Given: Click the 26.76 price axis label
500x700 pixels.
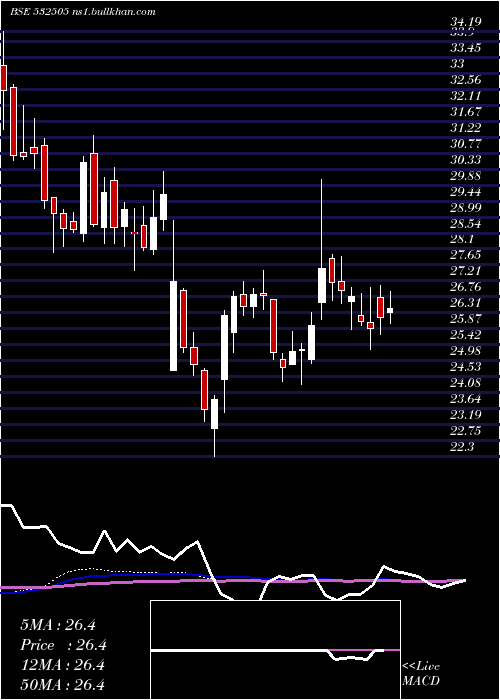Looking at the screenshot, I should pos(466,287).
